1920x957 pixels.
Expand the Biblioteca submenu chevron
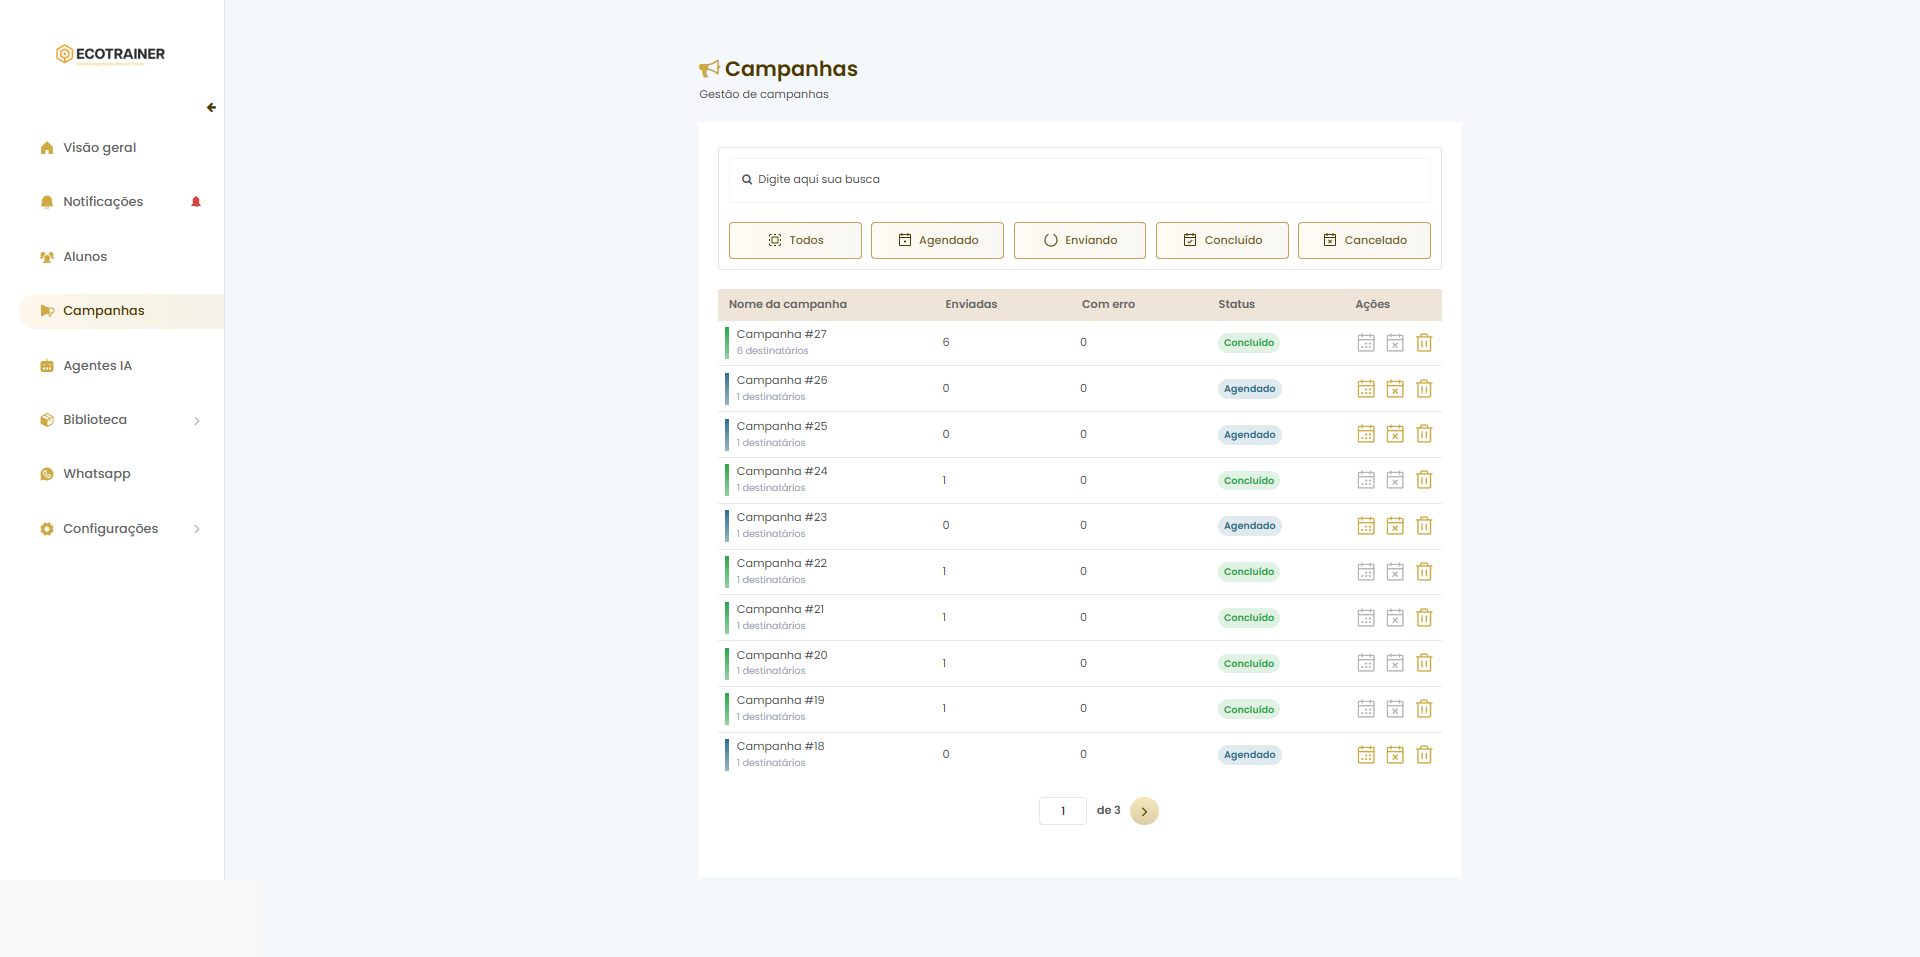click(x=197, y=421)
